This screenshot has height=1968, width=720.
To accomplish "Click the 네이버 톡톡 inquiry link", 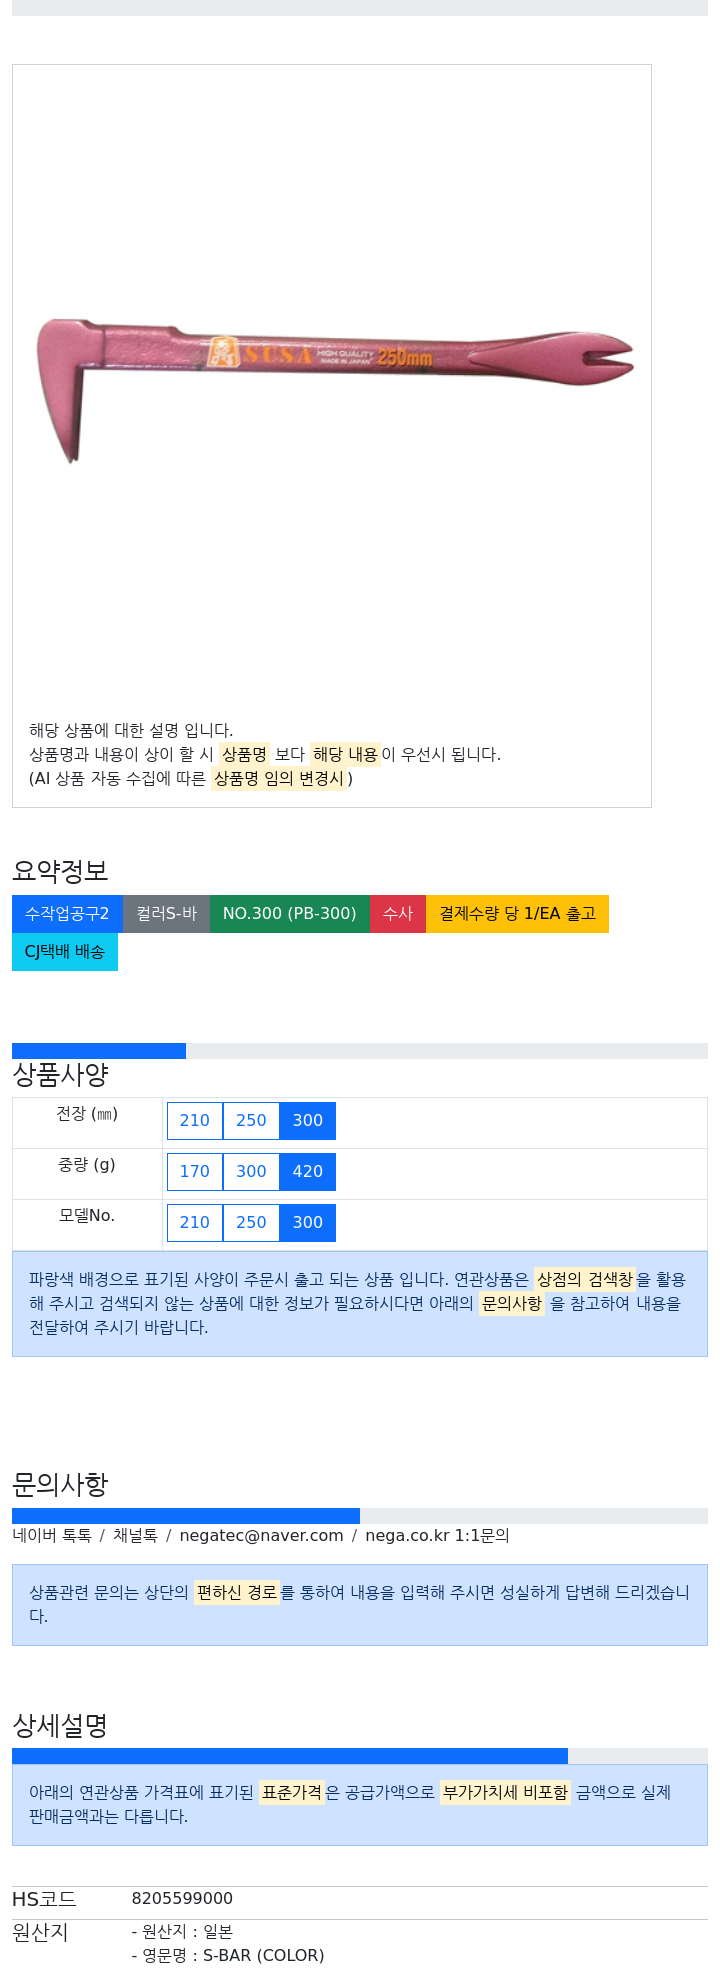I will click(52, 1536).
